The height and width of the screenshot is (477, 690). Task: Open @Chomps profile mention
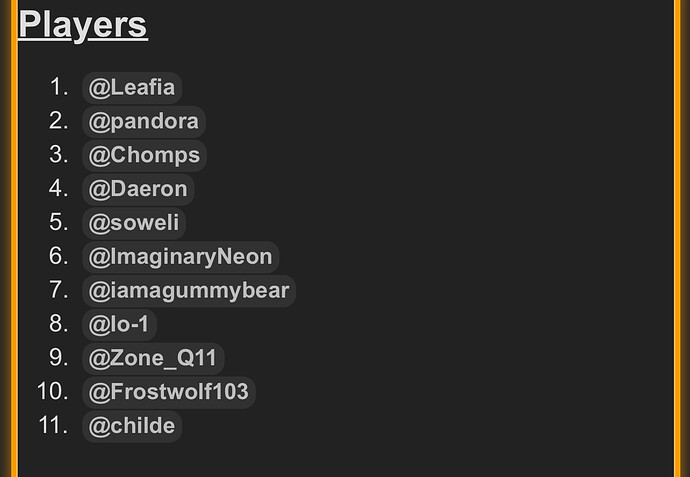144,155
